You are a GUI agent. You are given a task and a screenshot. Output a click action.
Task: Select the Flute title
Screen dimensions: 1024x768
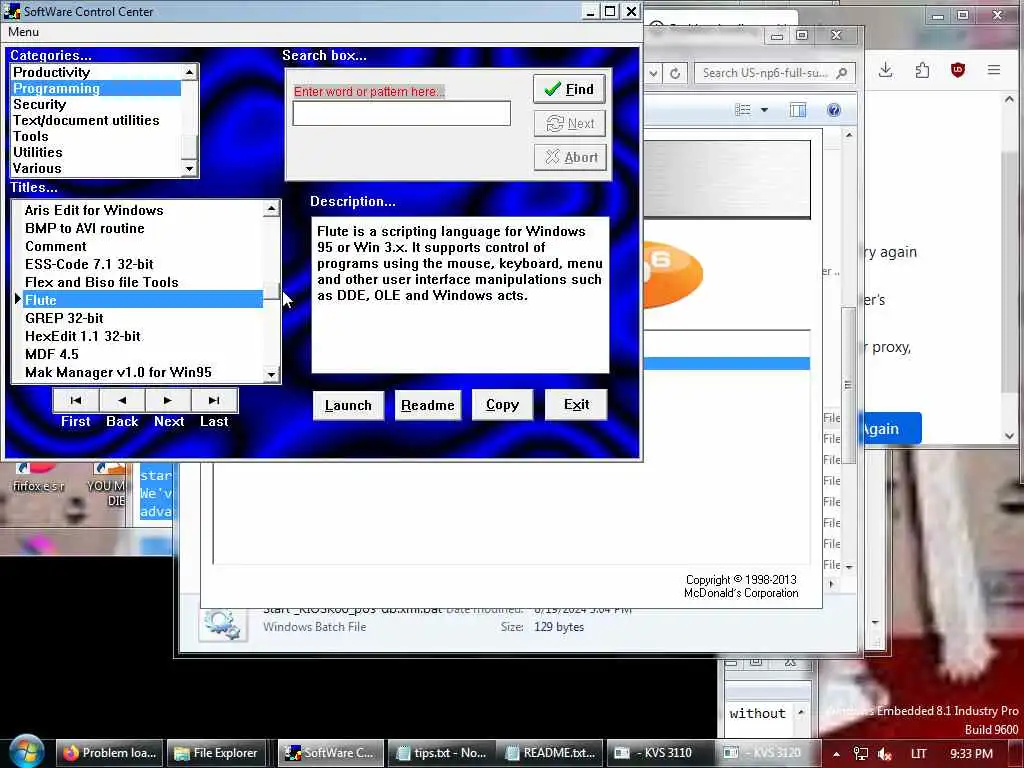coord(142,300)
